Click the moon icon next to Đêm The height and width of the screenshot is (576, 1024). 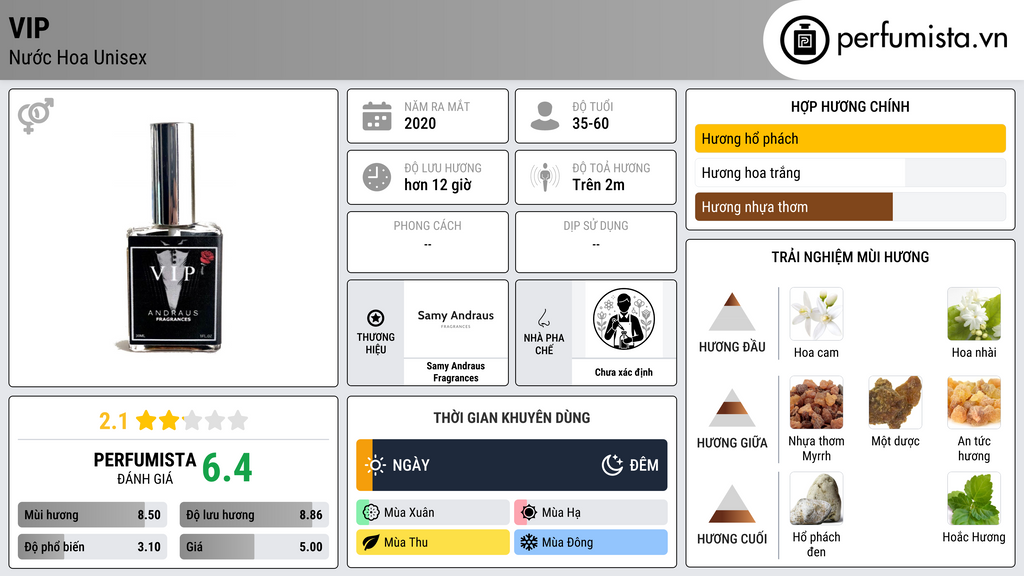click(x=612, y=465)
